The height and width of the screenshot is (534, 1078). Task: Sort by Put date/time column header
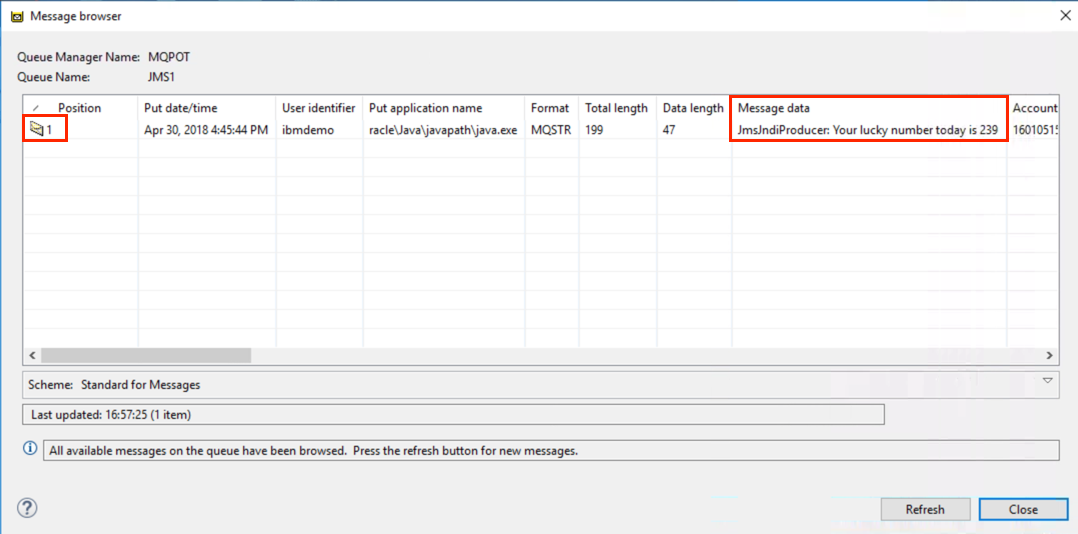[x=207, y=108]
